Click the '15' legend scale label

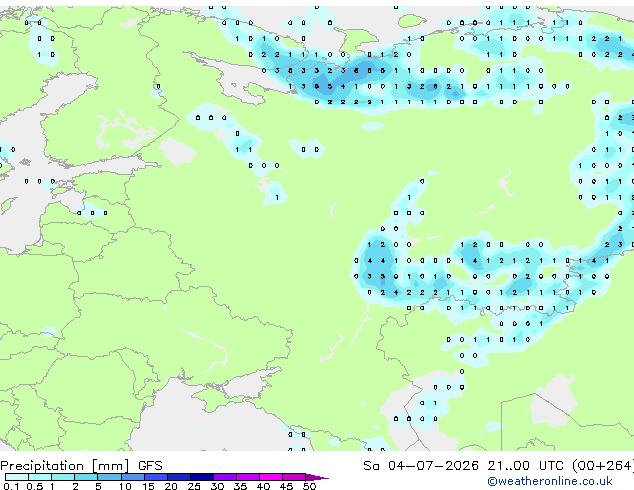coord(148,486)
